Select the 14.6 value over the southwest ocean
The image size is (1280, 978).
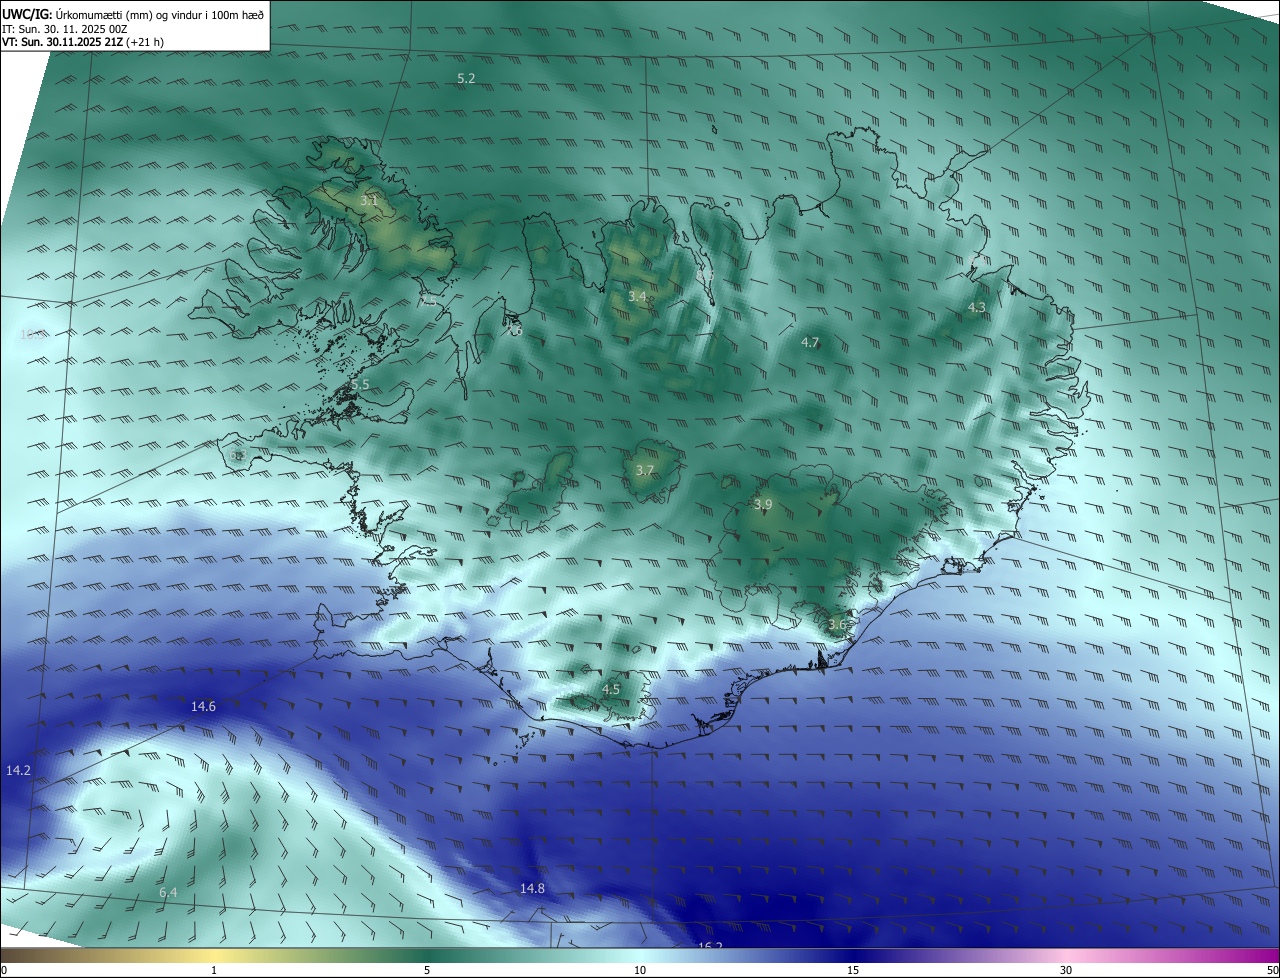point(203,706)
